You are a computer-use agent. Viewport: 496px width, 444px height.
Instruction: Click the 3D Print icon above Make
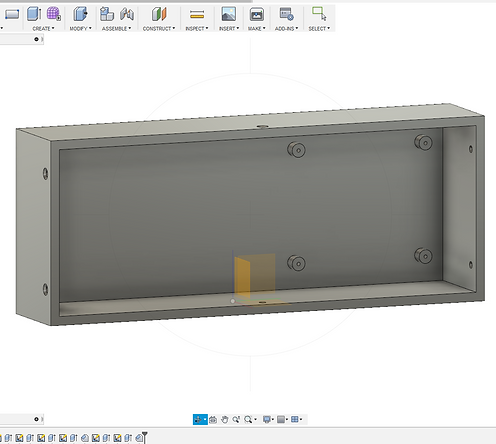(257, 14)
